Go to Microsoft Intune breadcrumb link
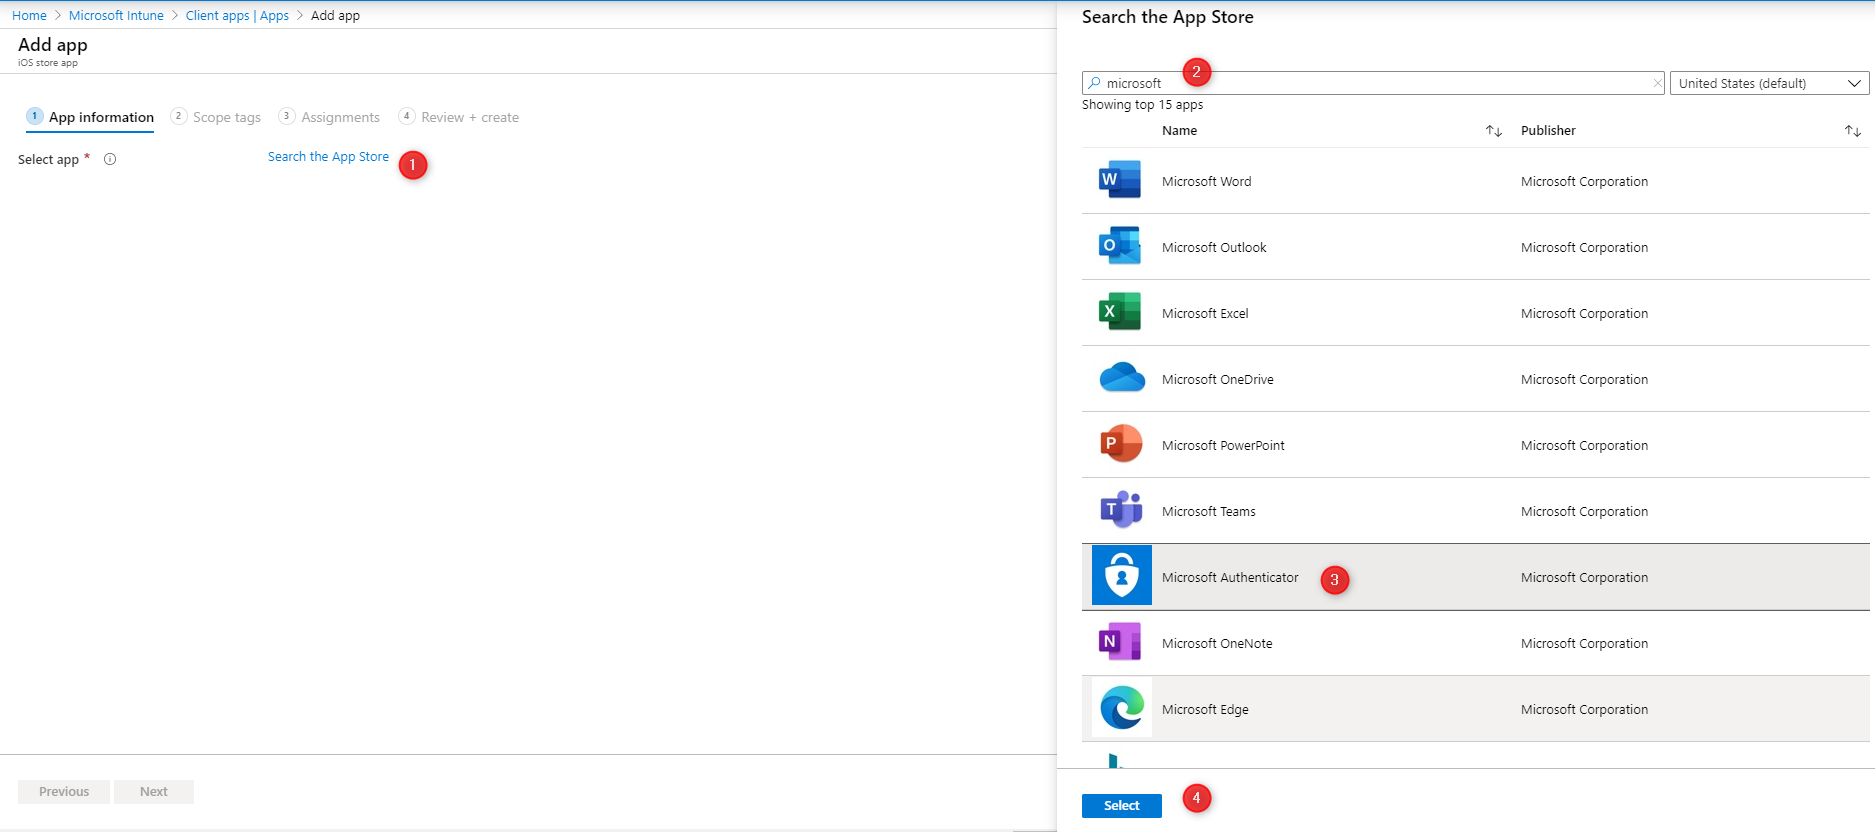 (x=116, y=15)
